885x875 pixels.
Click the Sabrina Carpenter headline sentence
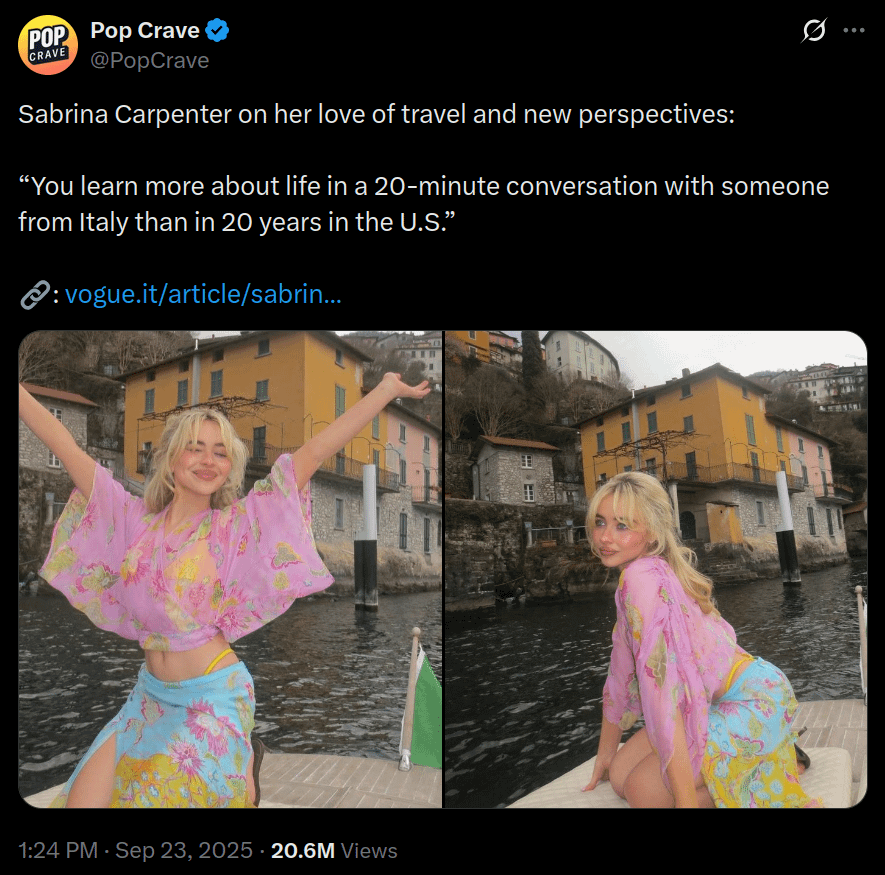coord(376,115)
